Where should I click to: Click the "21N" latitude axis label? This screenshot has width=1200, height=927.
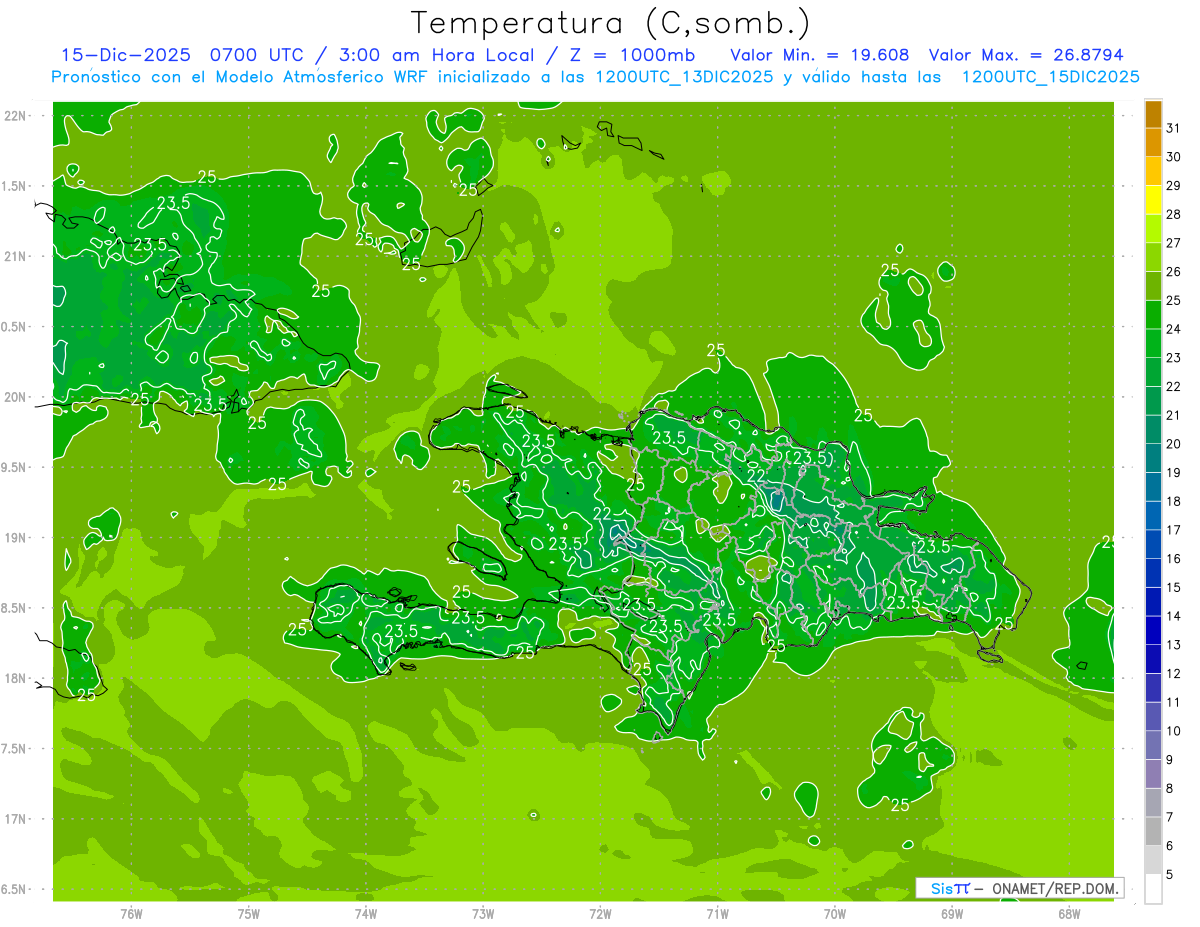coord(16,257)
